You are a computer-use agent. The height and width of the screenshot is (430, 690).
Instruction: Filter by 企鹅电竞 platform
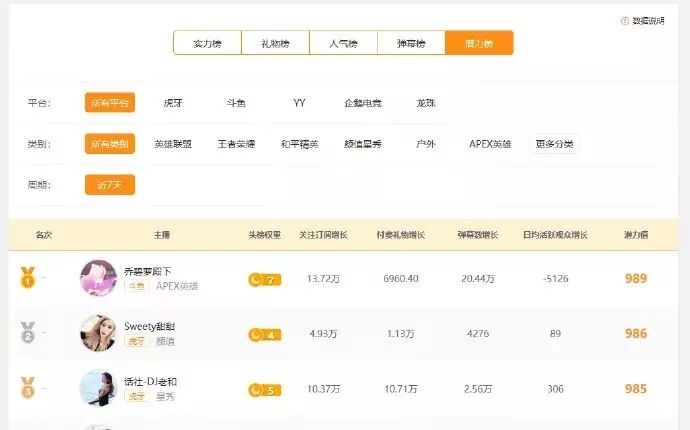pos(363,103)
